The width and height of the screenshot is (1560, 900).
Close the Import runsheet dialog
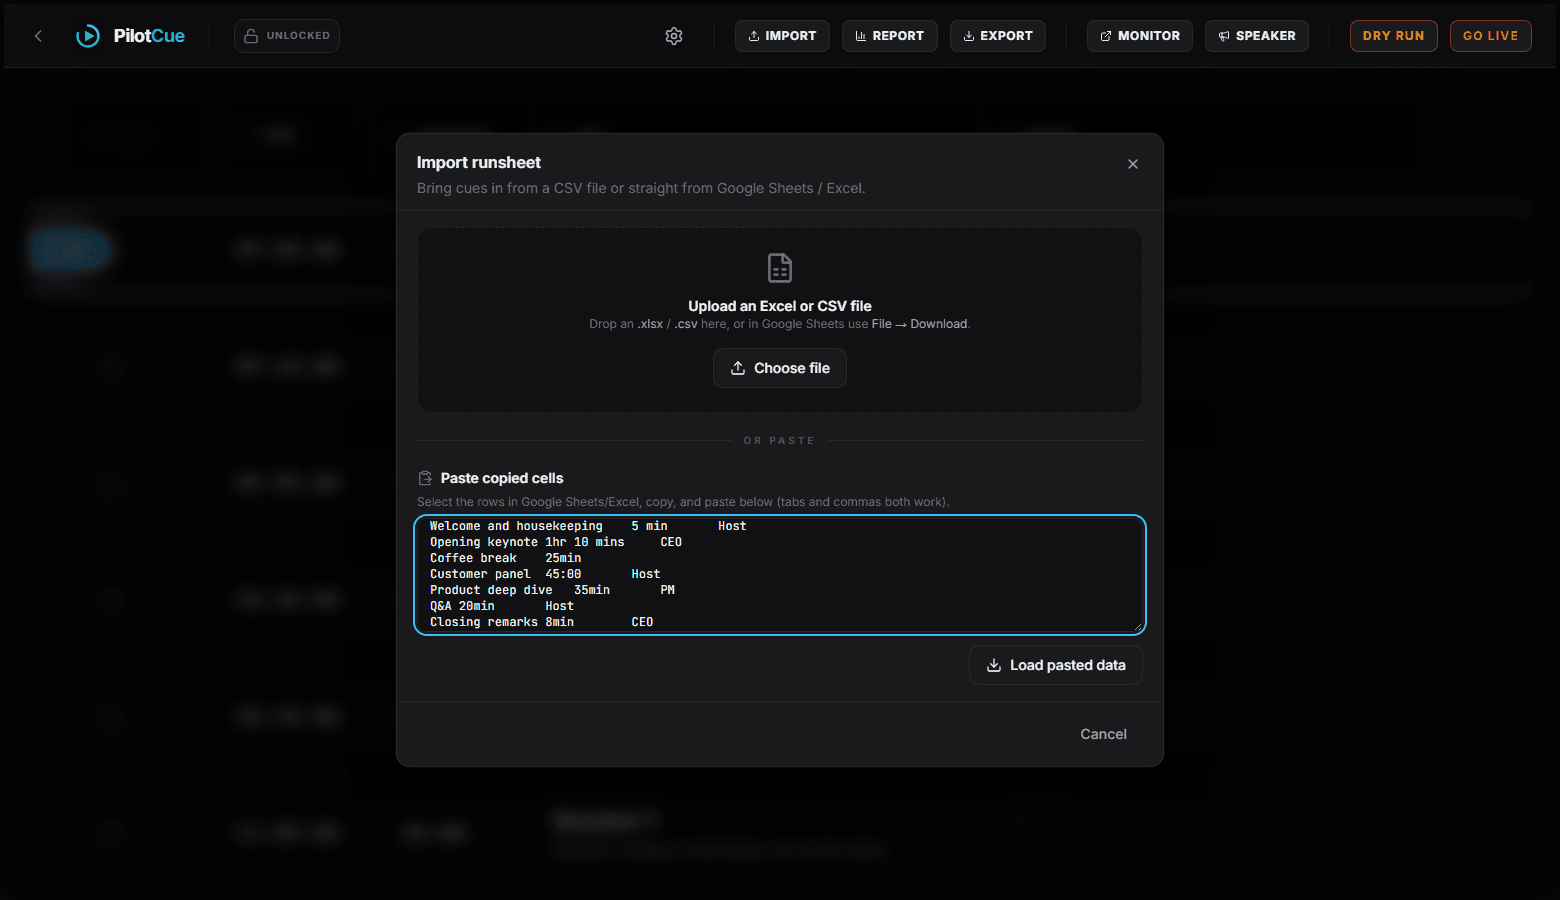coord(1133,164)
